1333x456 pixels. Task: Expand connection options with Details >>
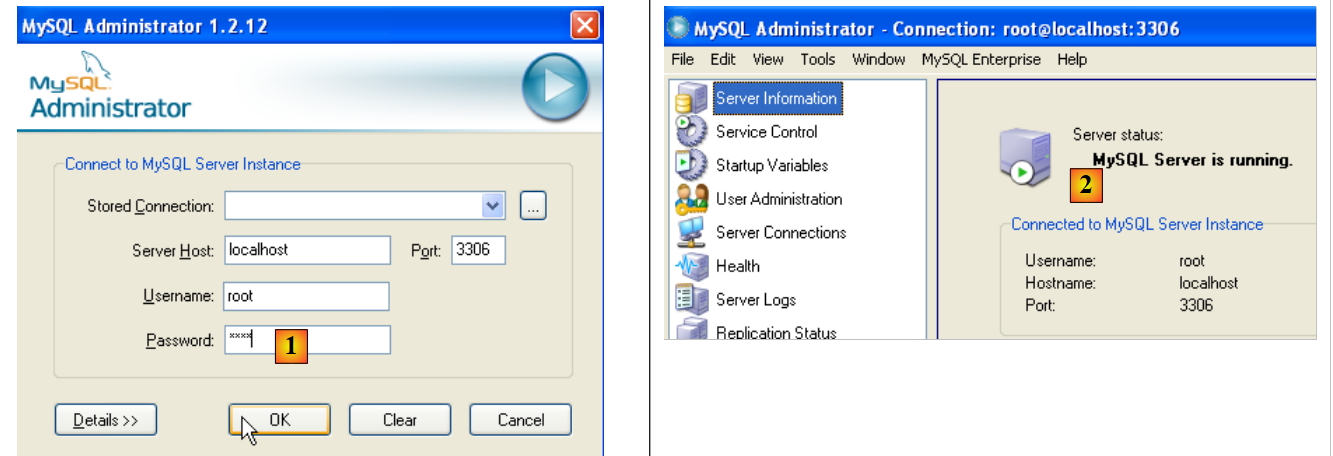[106, 420]
